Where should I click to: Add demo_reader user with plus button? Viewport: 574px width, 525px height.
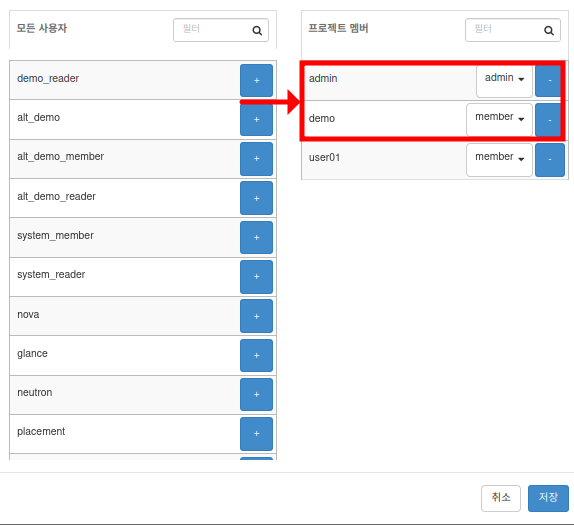click(x=256, y=81)
